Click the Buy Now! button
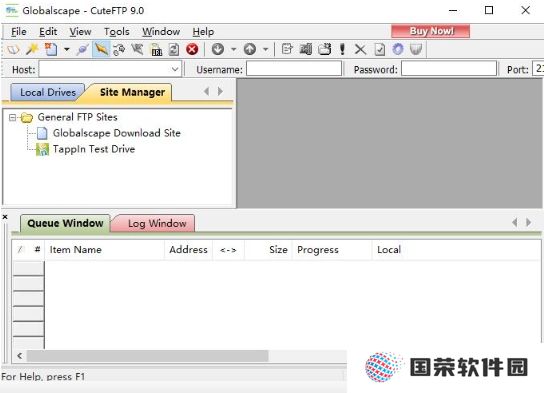This screenshot has height=393, width=547. [430, 31]
